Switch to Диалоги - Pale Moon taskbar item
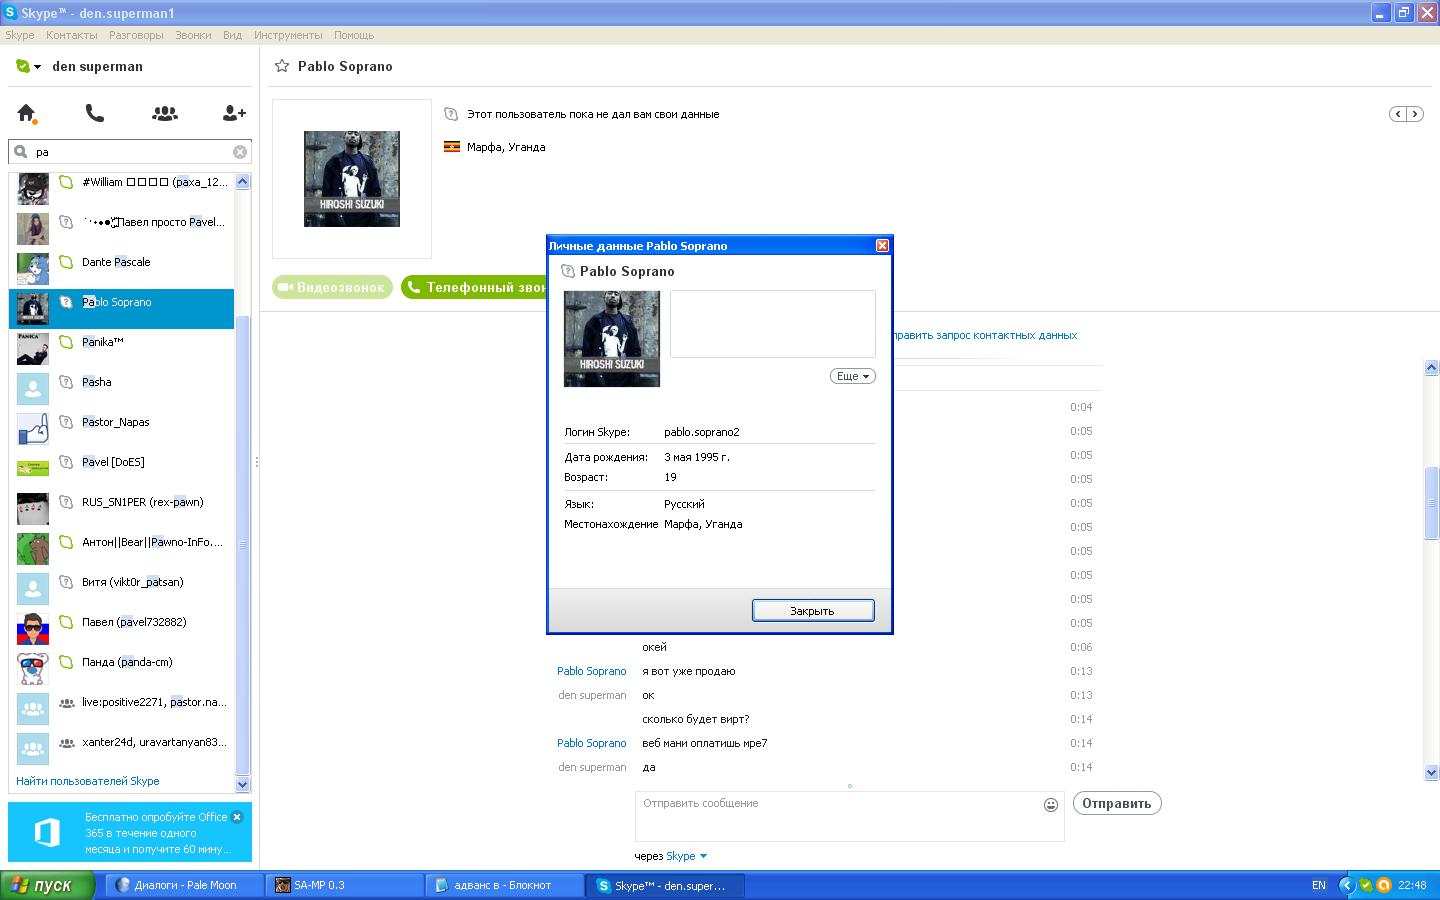The height and width of the screenshot is (900, 1440). pos(186,885)
